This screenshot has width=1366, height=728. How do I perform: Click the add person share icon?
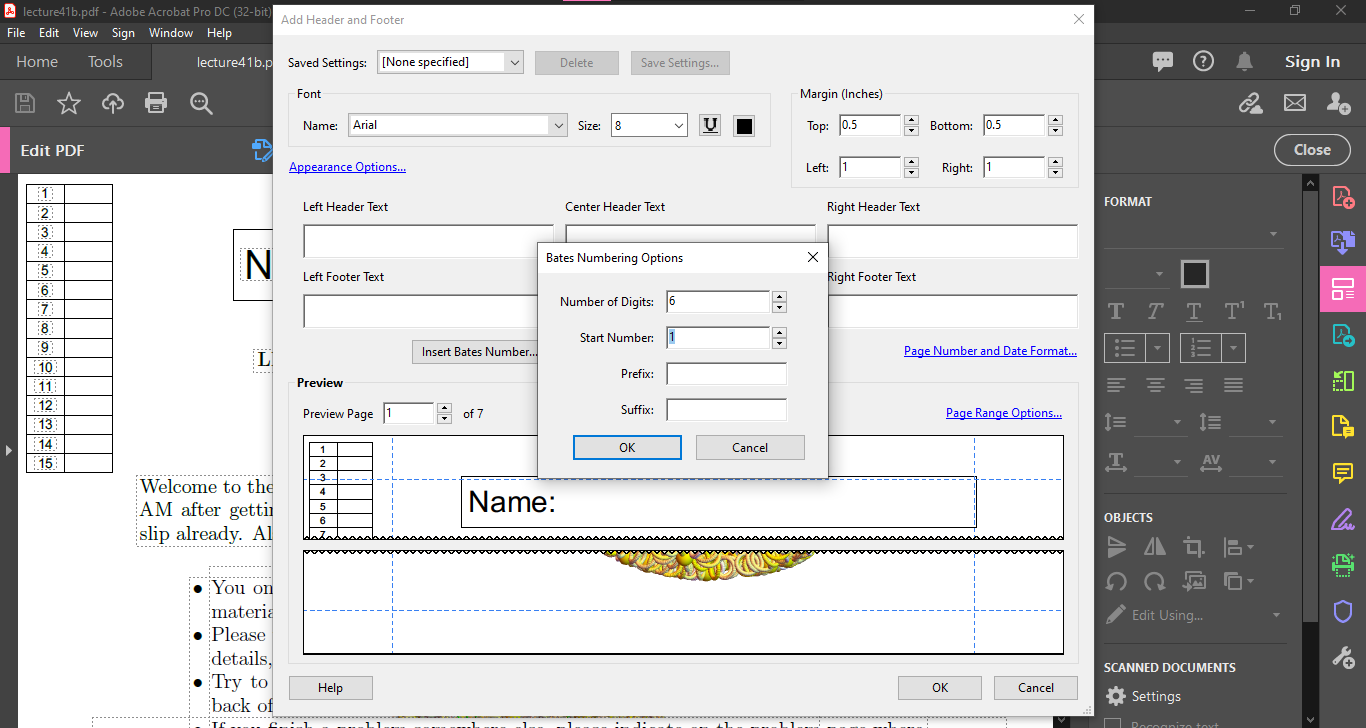pyautogui.click(x=1339, y=103)
